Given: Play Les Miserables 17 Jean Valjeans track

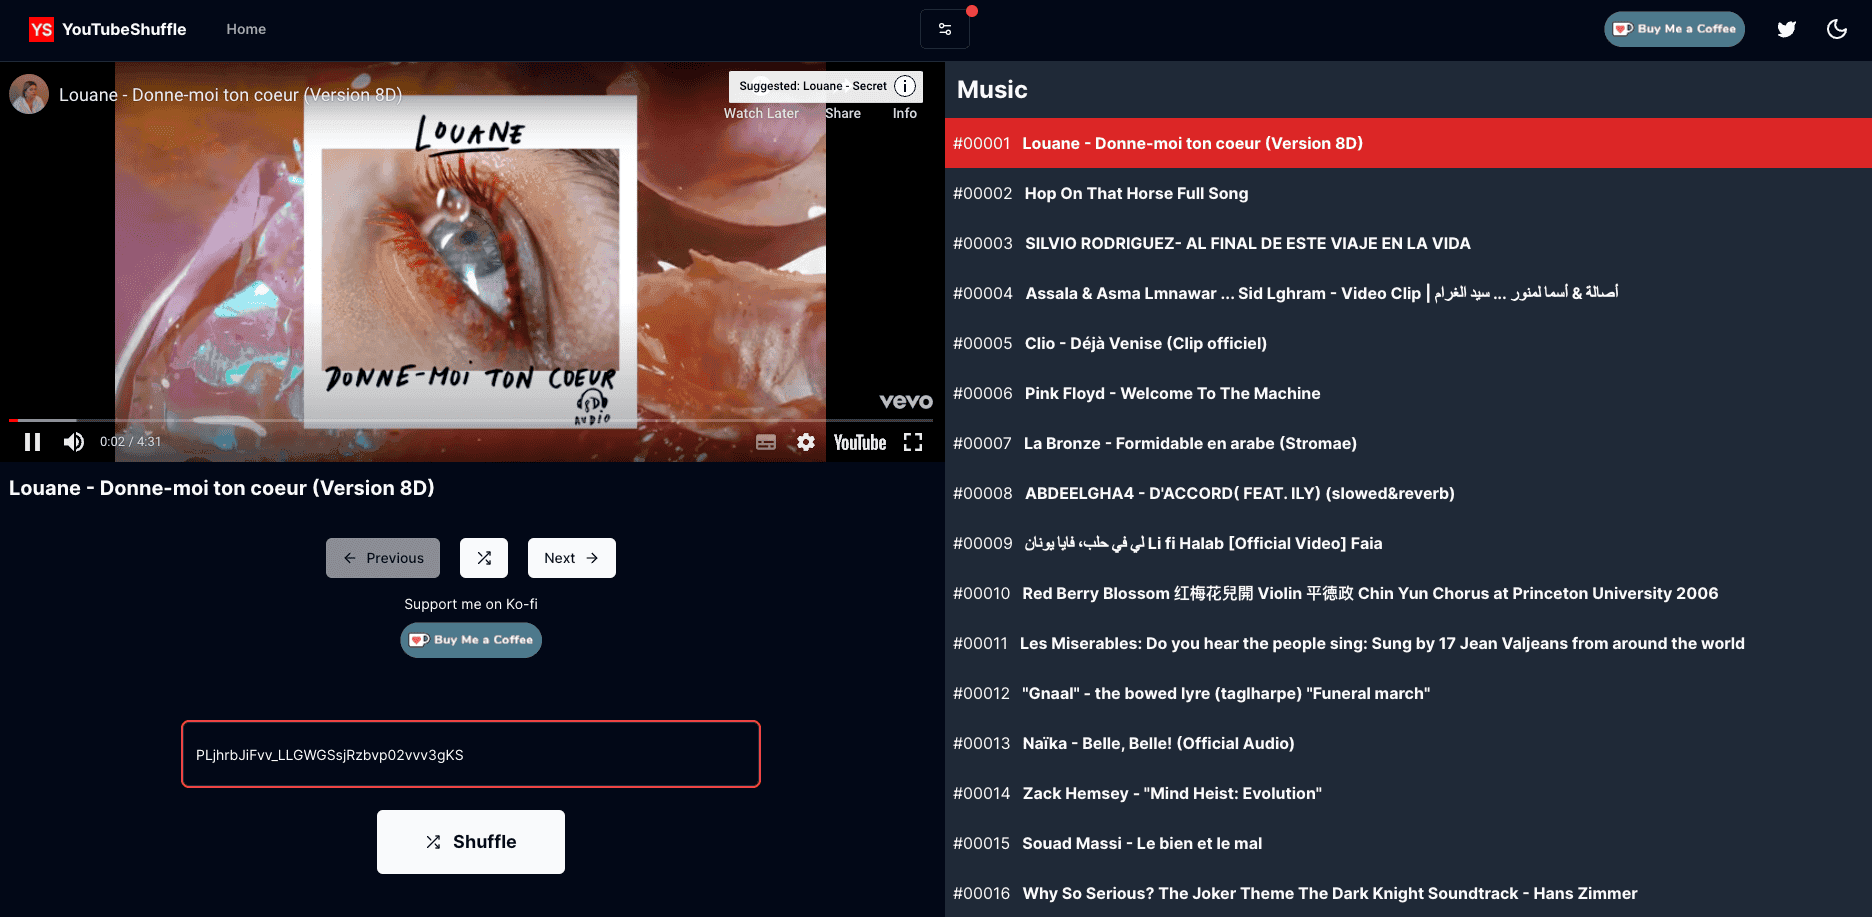Looking at the screenshot, I should [x=1408, y=643].
